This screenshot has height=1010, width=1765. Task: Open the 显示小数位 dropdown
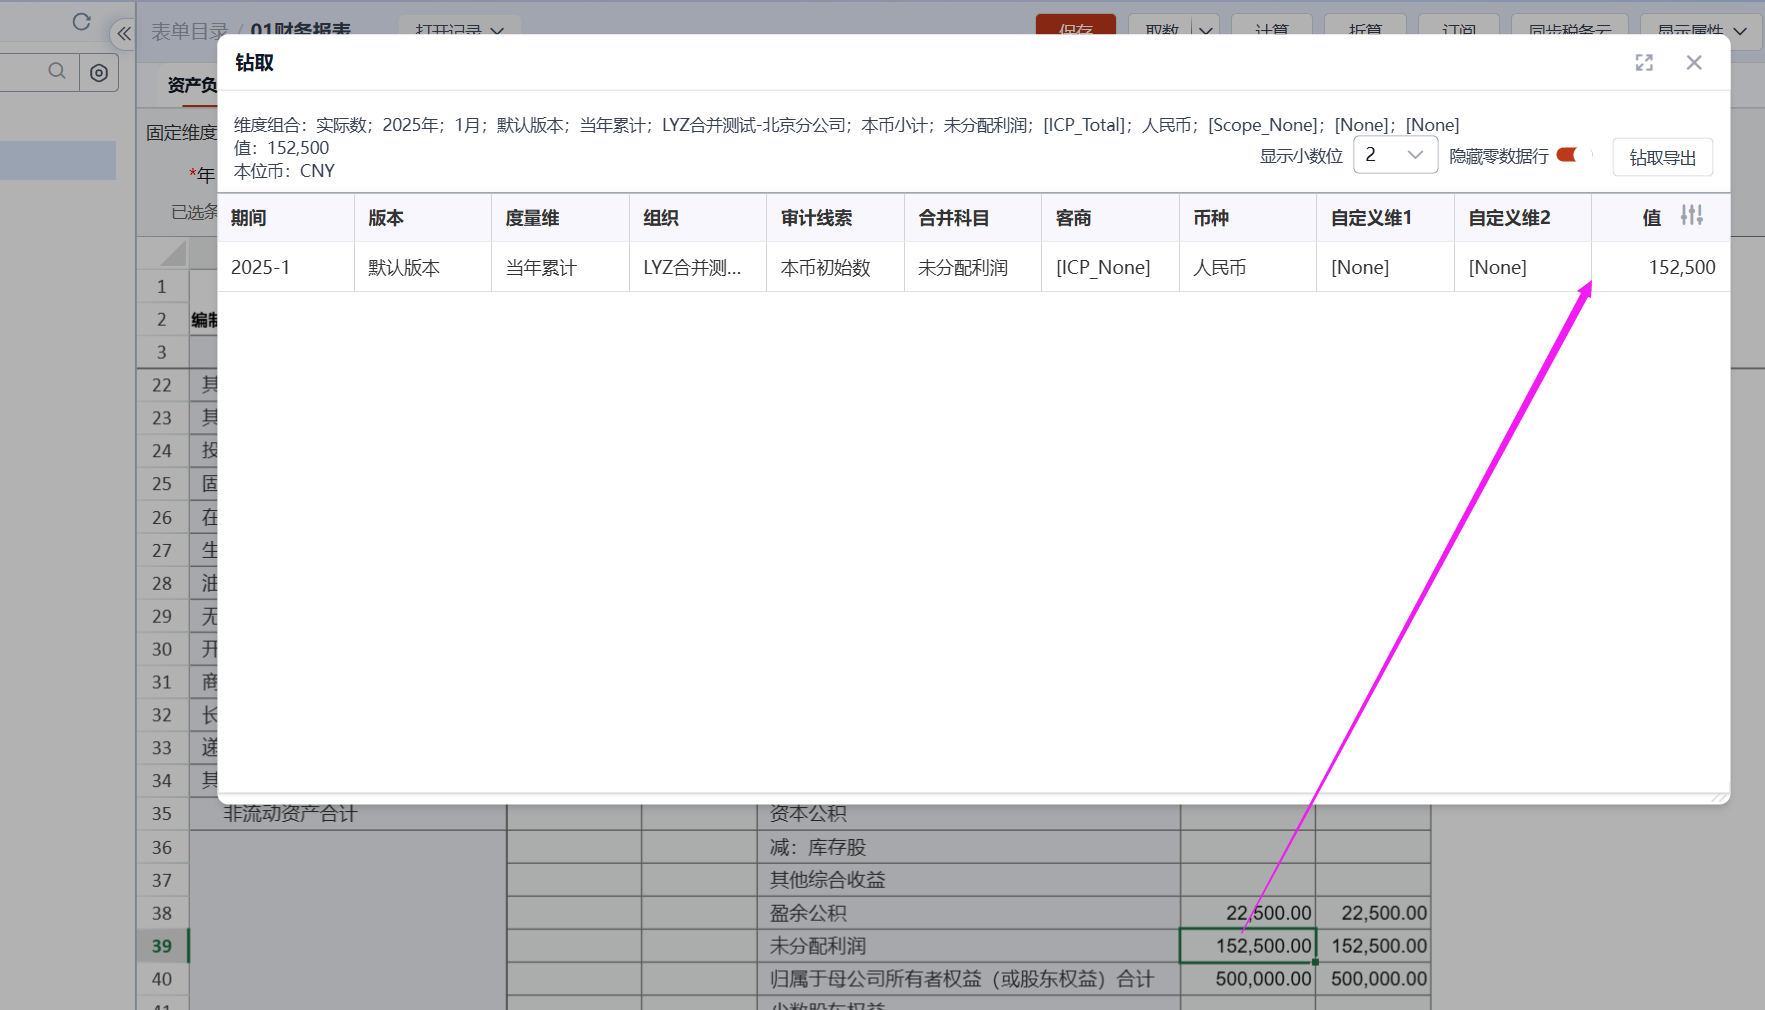1395,155
